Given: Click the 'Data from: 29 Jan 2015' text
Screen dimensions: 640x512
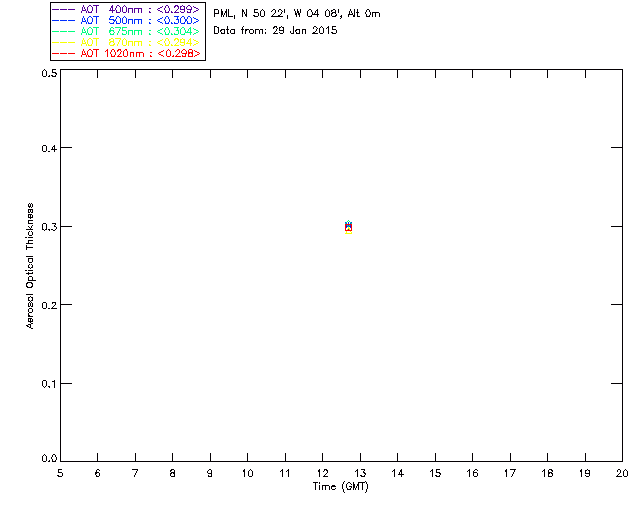Looking at the screenshot, I should click(275, 31).
